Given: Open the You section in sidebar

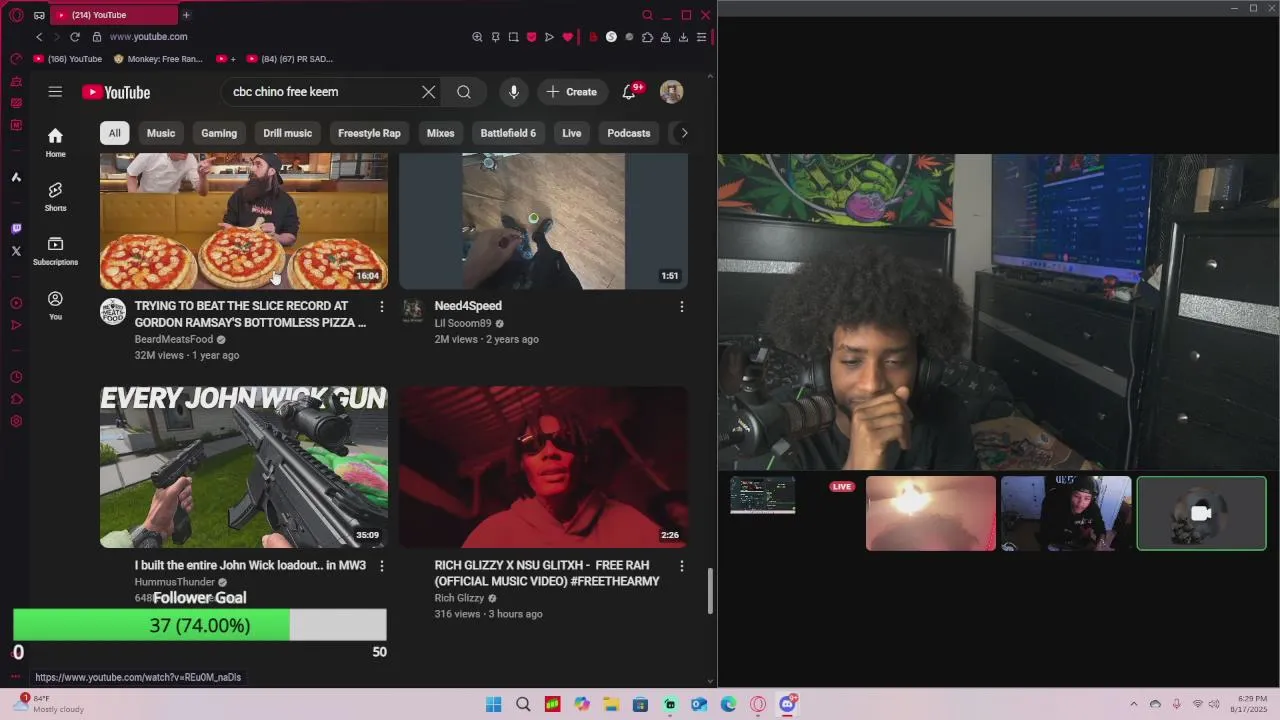Looking at the screenshot, I should pyautogui.click(x=55, y=306).
